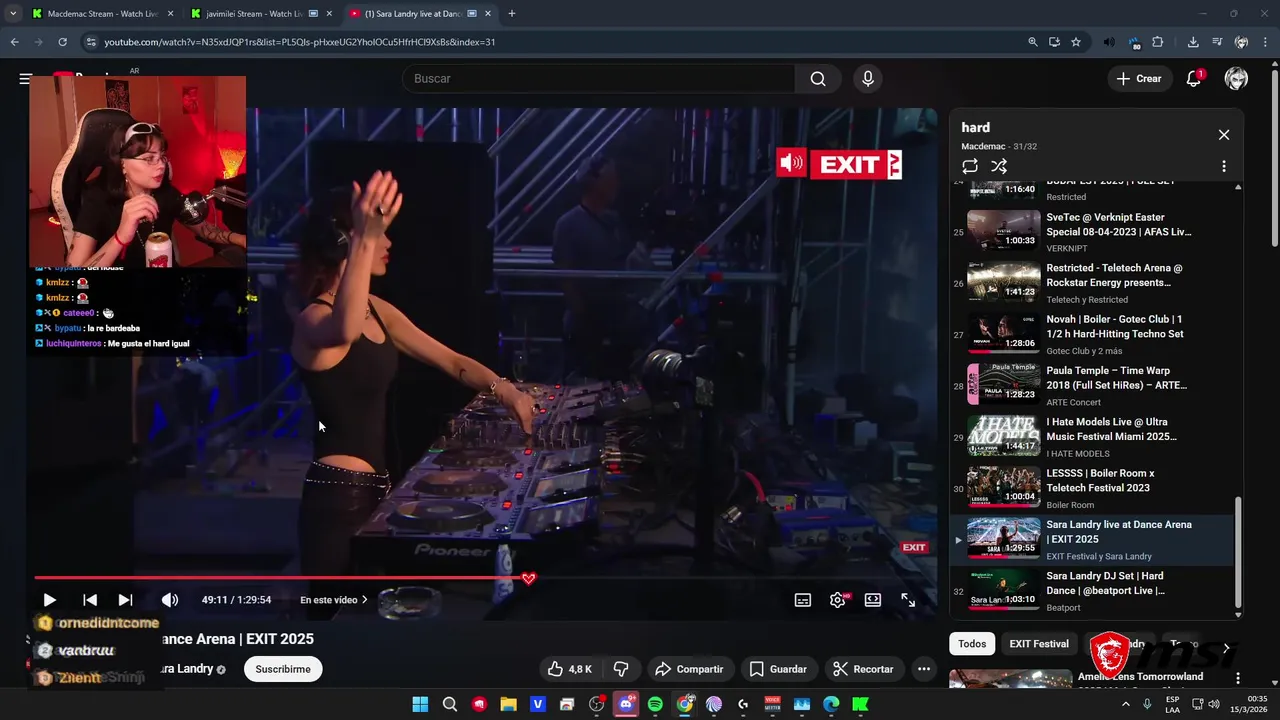1280x720 pixels.
Task: Subscribe with the Suscribirme button
Action: pyautogui.click(x=283, y=669)
